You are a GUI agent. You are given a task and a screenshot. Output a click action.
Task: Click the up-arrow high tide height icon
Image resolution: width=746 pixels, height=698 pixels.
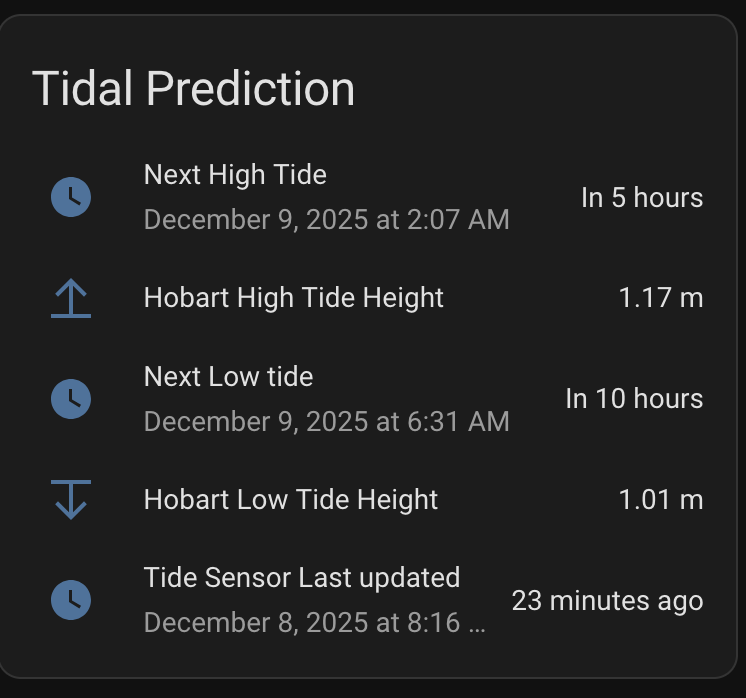click(x=71, y=298)
